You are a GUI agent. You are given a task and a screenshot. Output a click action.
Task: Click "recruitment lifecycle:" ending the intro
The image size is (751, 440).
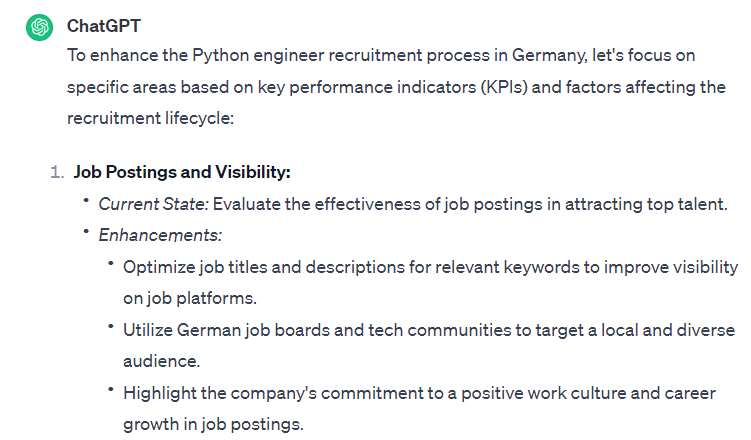coord(149,118)
